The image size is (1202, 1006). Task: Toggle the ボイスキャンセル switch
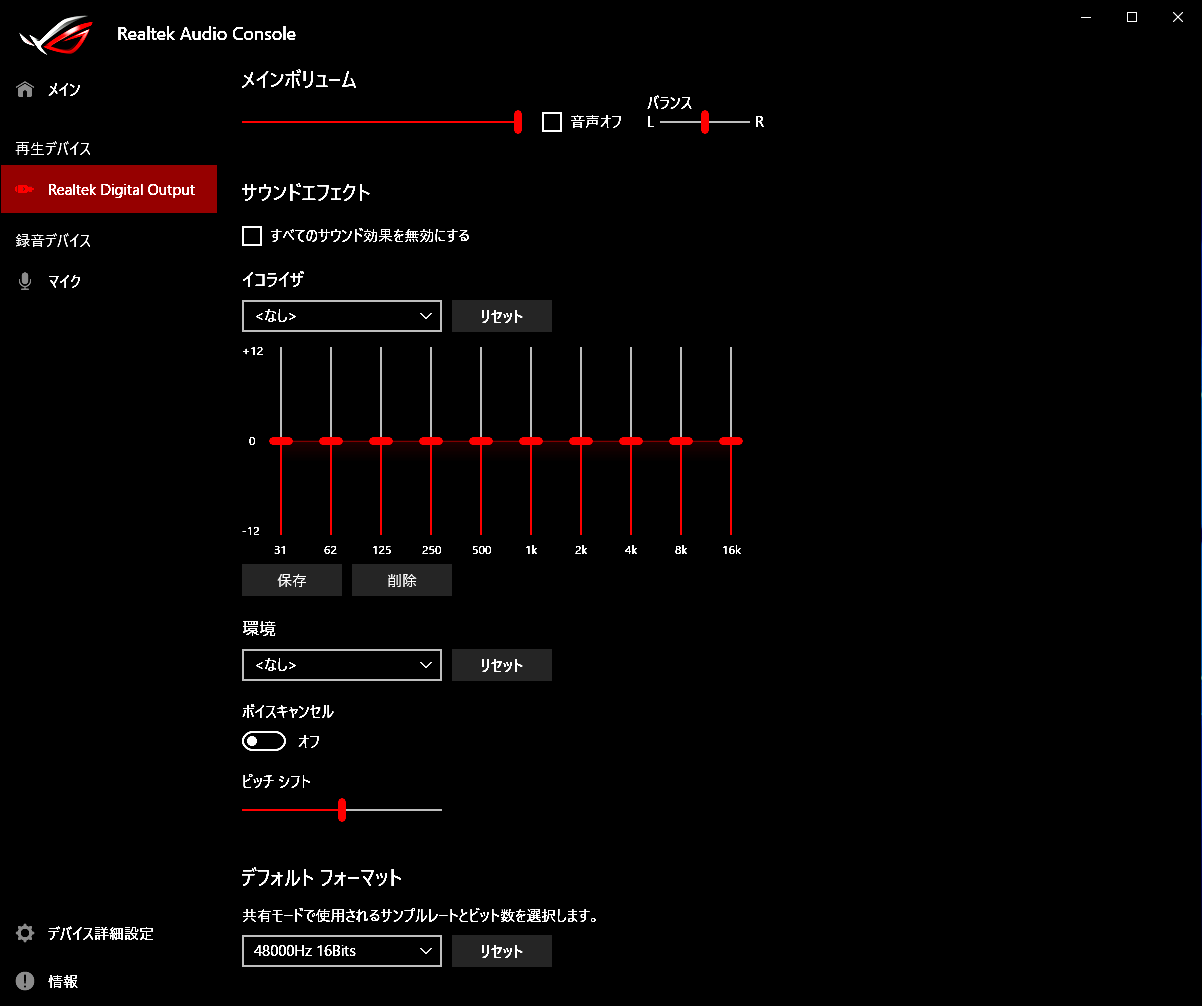click(264, 741)
